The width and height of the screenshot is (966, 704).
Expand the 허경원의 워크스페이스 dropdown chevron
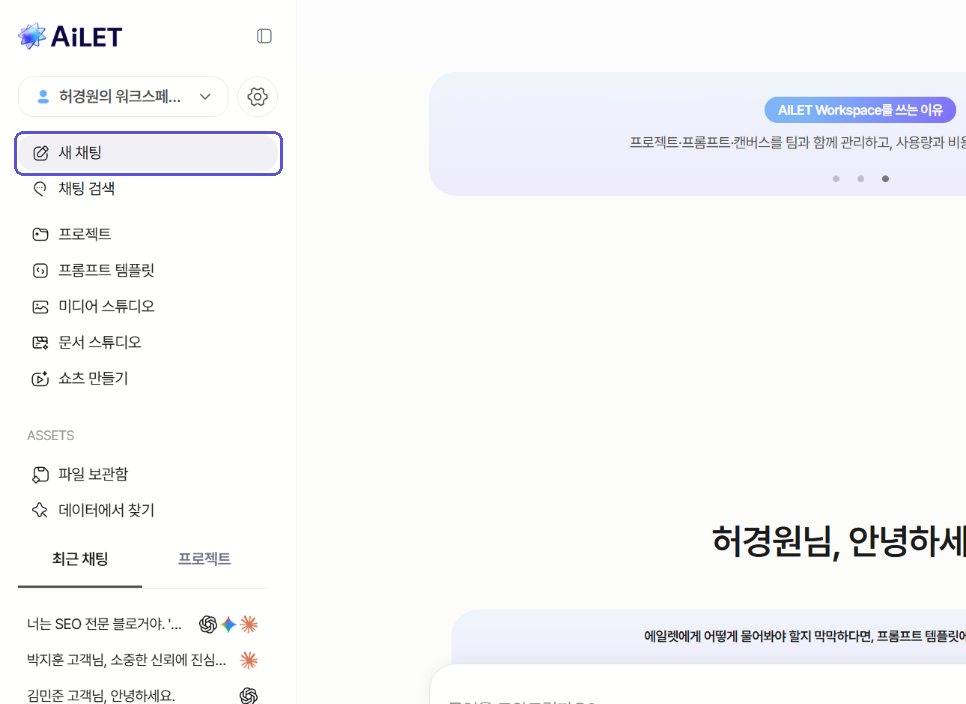205,97
